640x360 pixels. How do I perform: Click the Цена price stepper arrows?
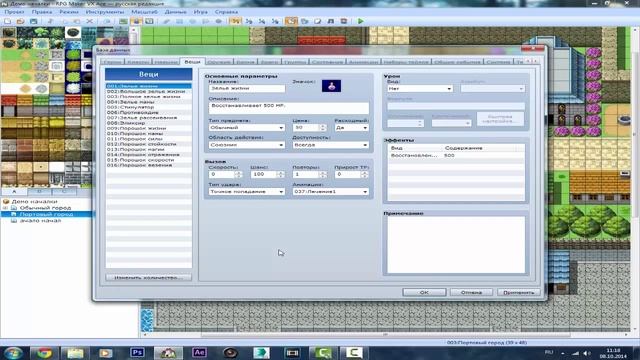[x=323, y=127]
